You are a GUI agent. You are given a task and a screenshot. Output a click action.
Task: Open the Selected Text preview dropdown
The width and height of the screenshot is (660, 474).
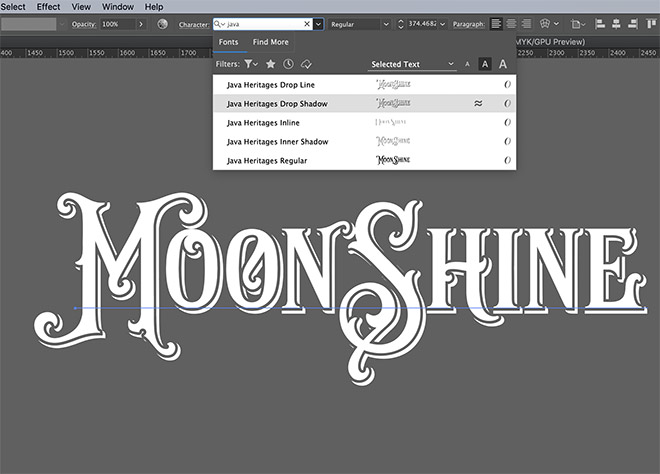pyautogui.click(x=411, y=64)
